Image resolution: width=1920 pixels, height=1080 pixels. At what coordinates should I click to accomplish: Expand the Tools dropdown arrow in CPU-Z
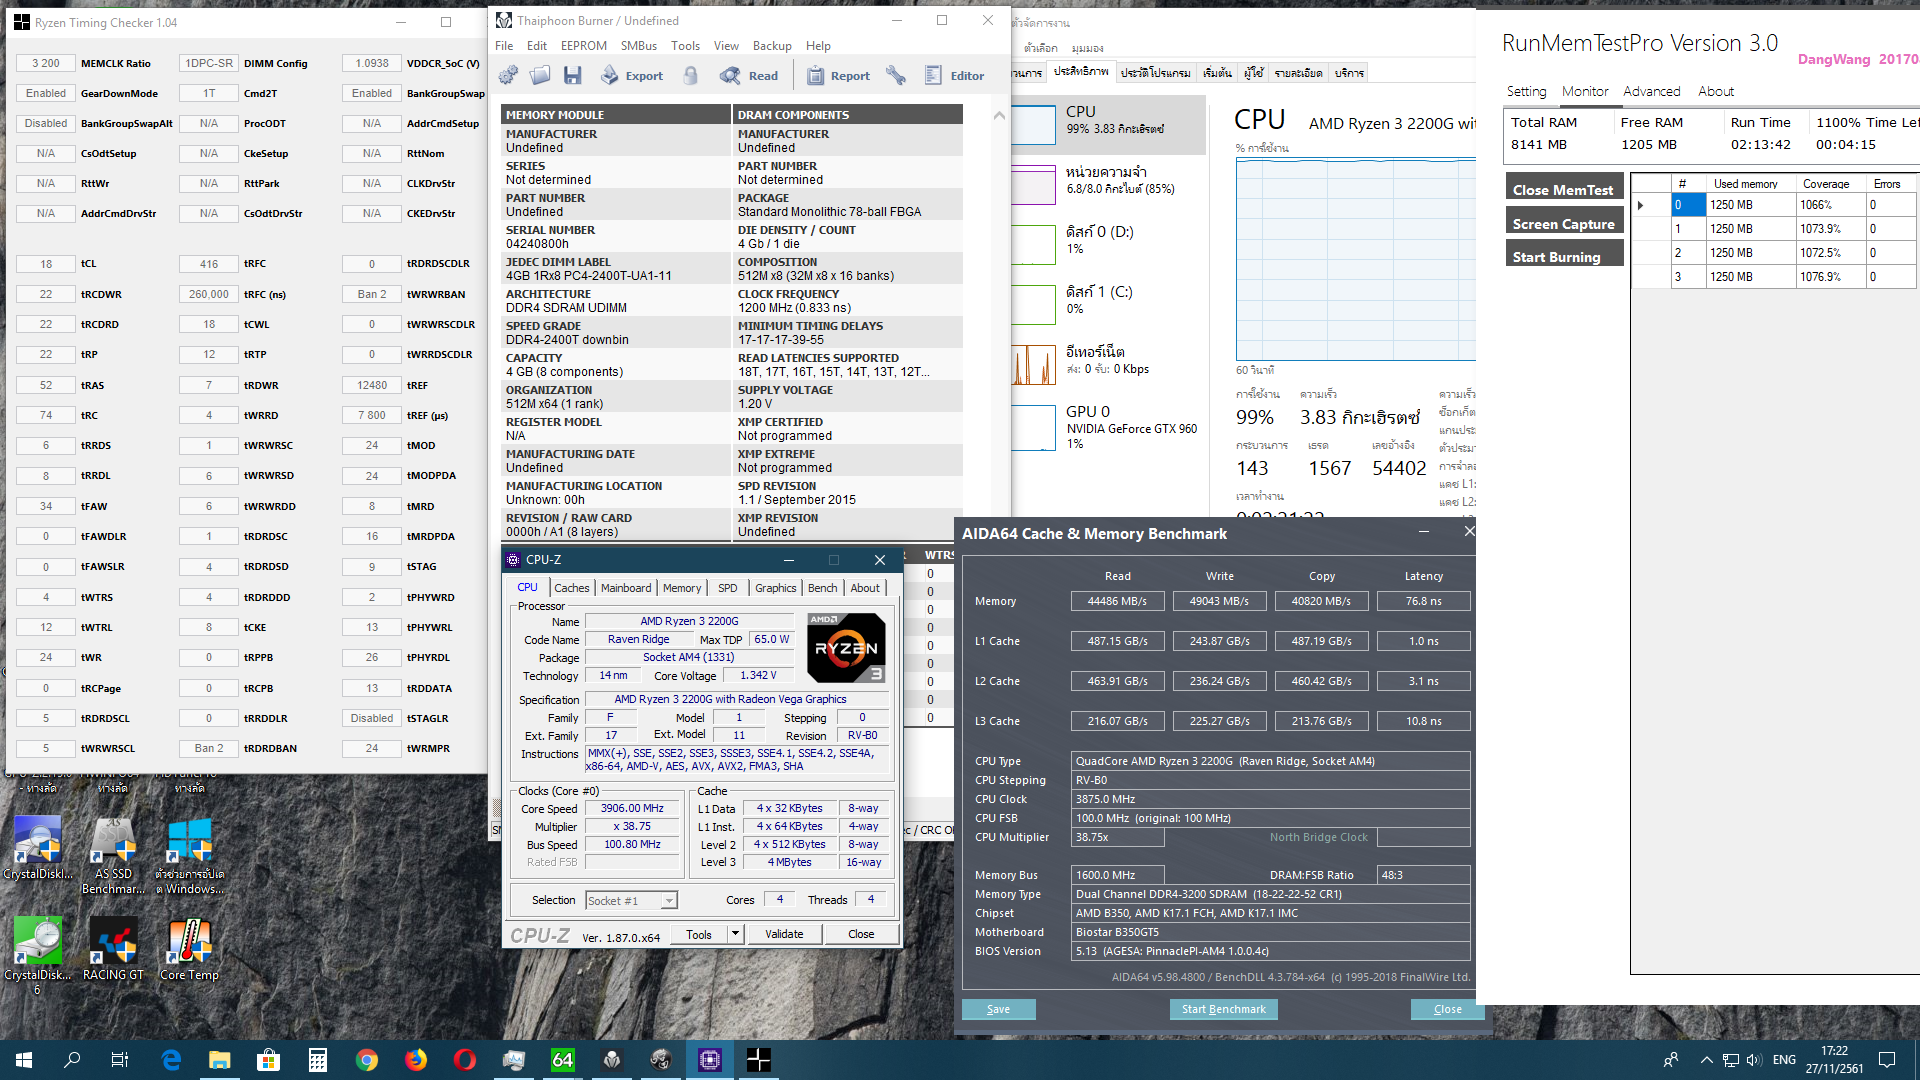(735, 934)
